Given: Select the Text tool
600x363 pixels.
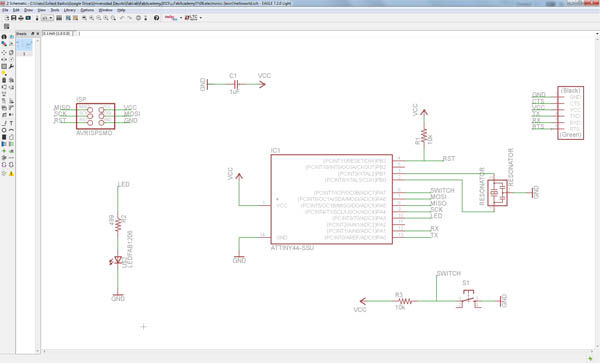Looking at the screenshot, I should pyautogui.click(x=11, y=123).
